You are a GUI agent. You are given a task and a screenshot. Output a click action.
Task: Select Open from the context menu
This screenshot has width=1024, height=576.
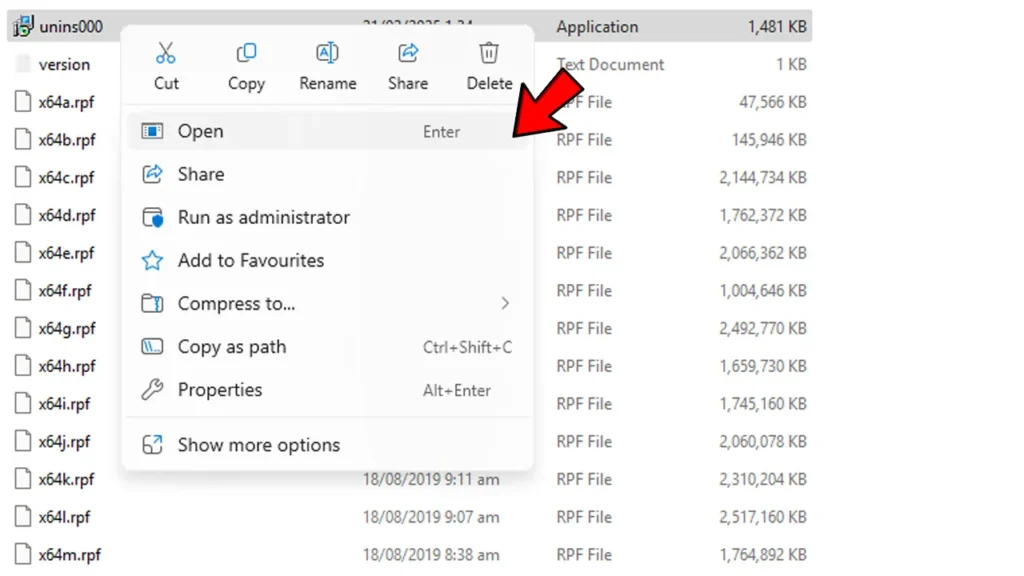(x=200, y=131)
